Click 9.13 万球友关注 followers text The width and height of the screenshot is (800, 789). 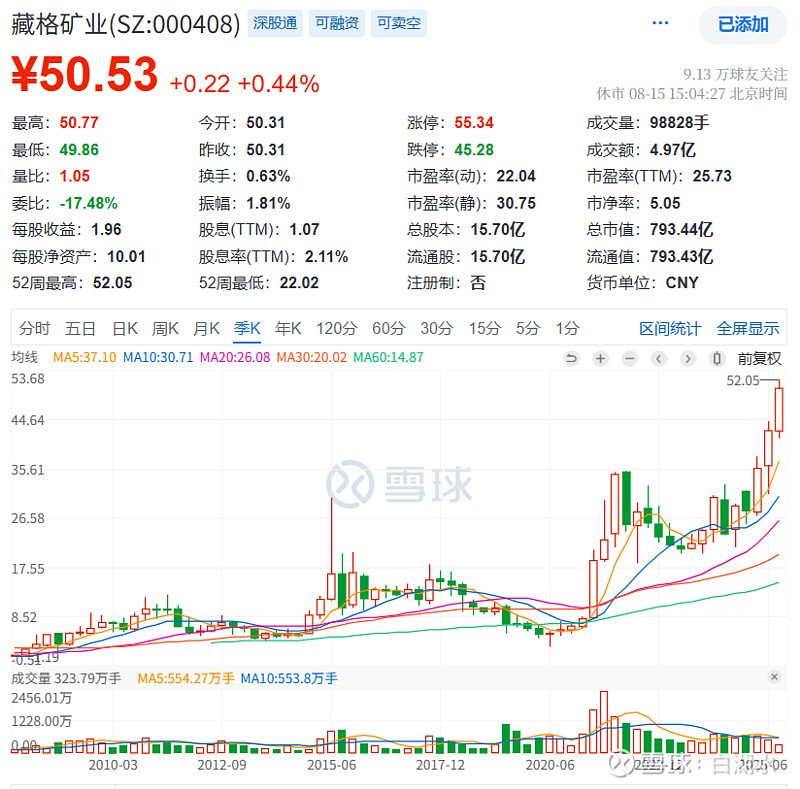click(735, 75)
